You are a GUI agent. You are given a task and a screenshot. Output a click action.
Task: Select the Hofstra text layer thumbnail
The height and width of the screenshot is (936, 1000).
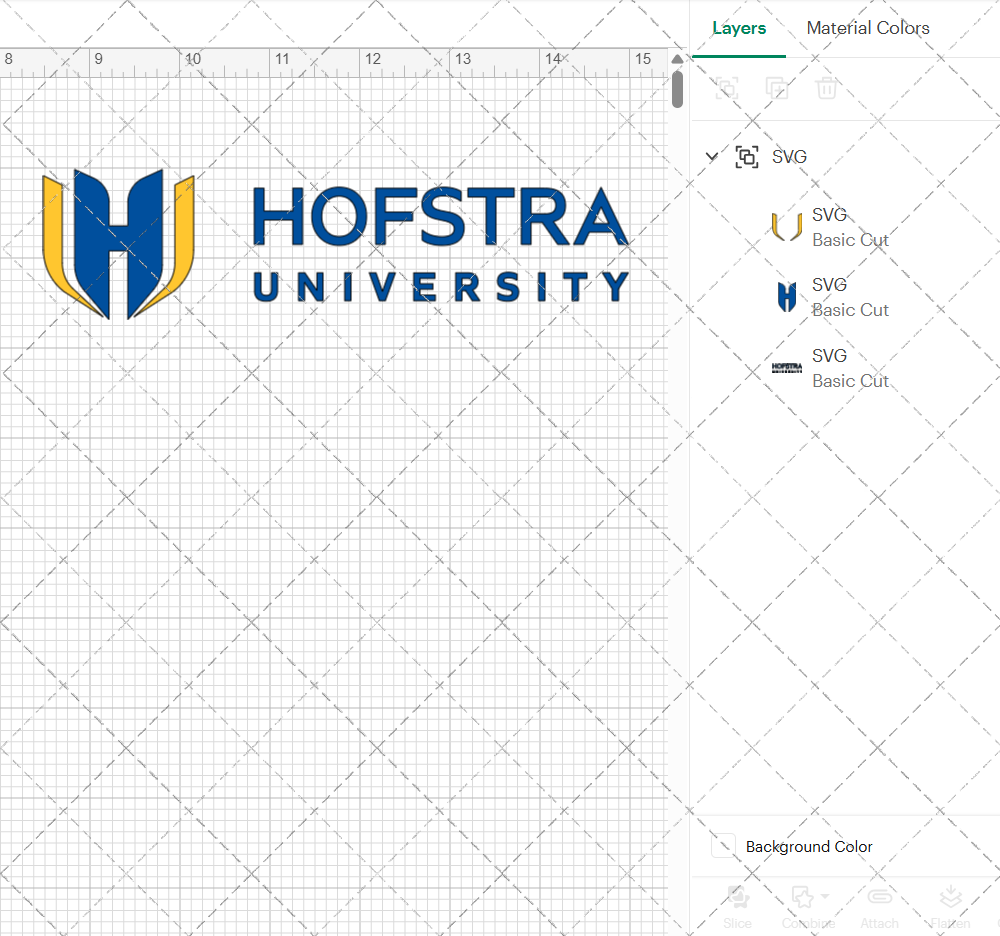[787, 367]
